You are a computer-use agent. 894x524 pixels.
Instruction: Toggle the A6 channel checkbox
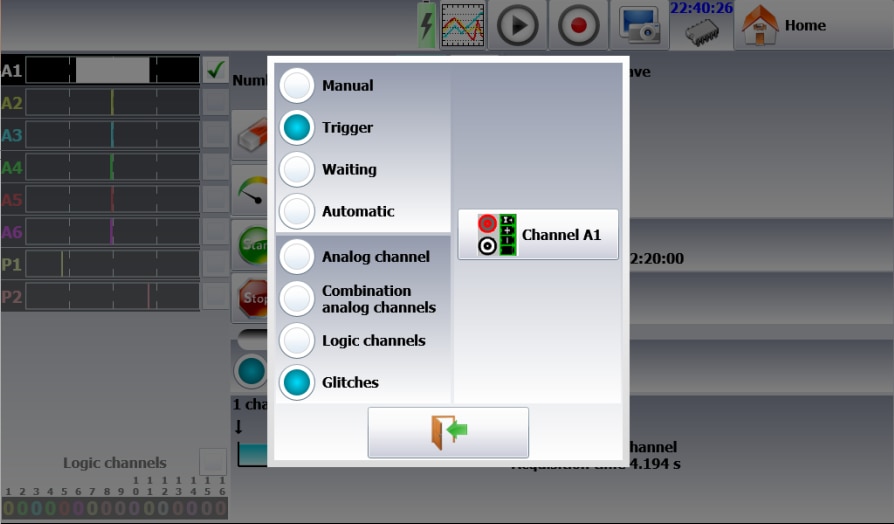click(216, 231)
